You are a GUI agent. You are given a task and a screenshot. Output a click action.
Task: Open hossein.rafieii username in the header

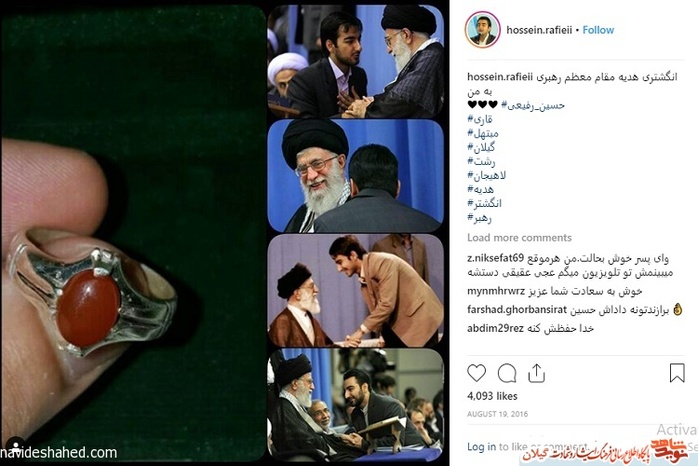point(539,30)
